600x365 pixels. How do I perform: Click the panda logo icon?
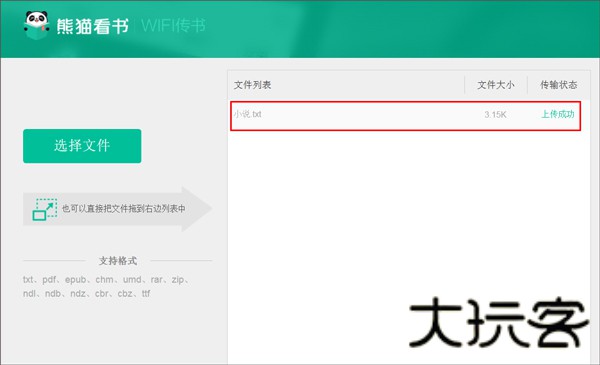pyautogui.click(x=36, y=25)
